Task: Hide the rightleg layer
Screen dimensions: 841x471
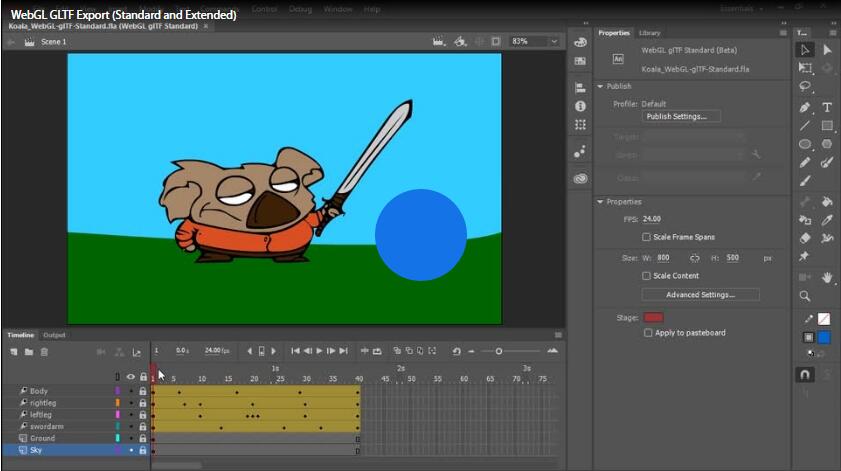Action: click(x=131, y=403)
